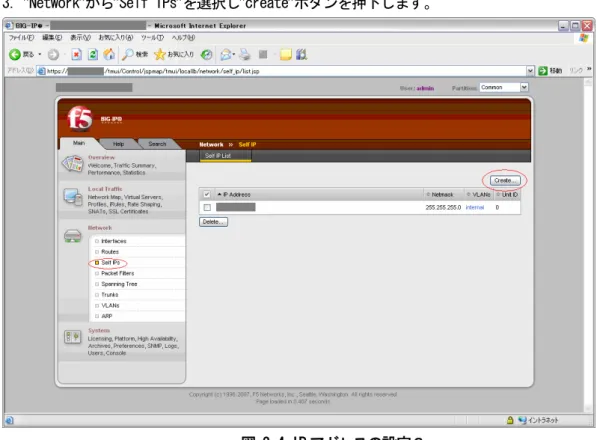Open the address bar URL dropdown arrow
Screen dimensions: 597x440
(530, 71)
